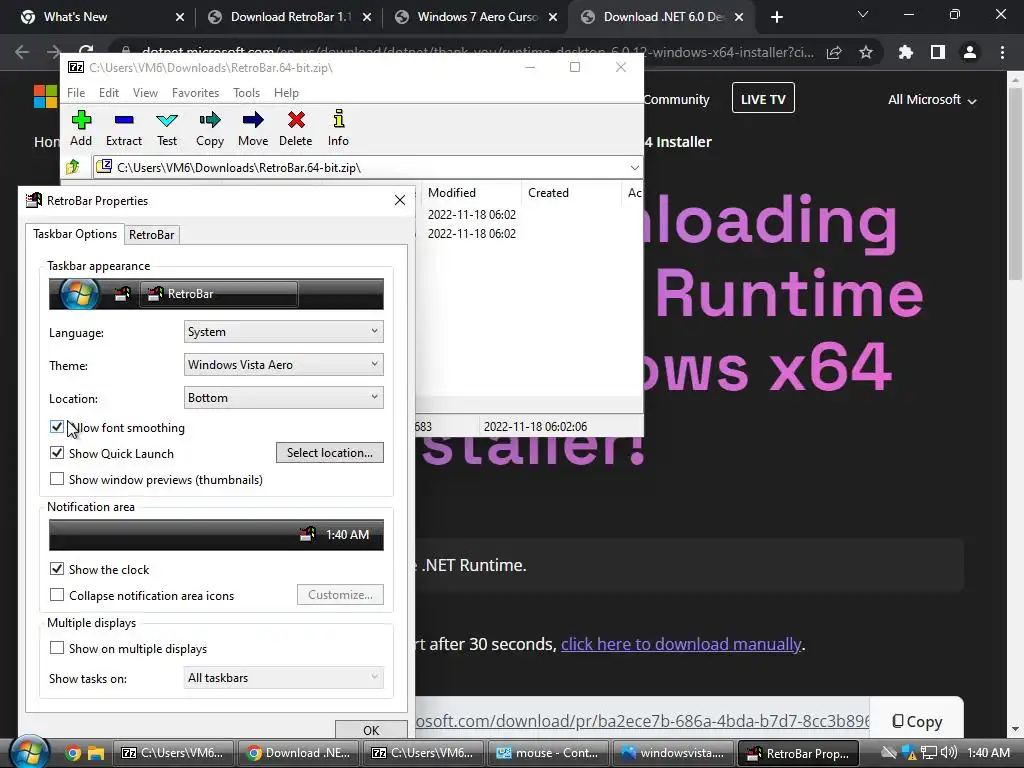Open the Favorites menu in 7-Zip
Image resolution: width=1024 pixels, height=768 pixels.
pyautogui.click(x=195, y=93)
